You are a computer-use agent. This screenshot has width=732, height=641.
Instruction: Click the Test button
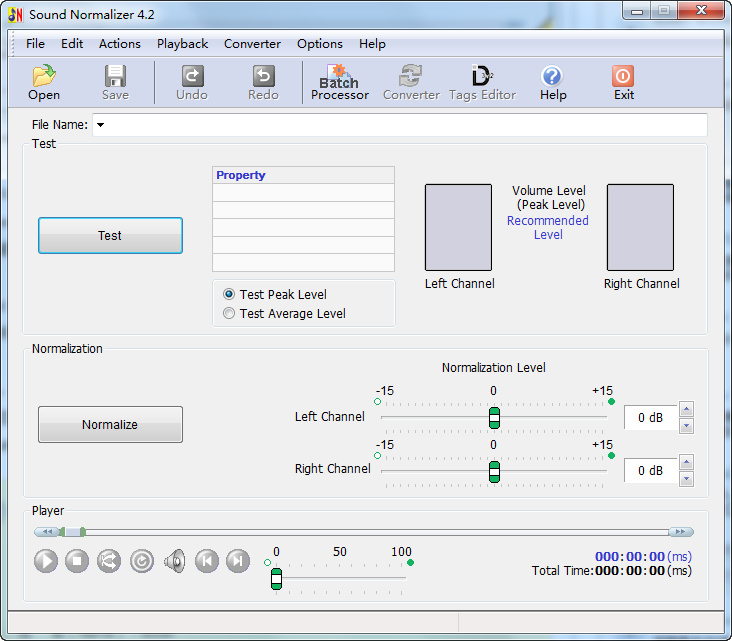[x=110, y=236]
